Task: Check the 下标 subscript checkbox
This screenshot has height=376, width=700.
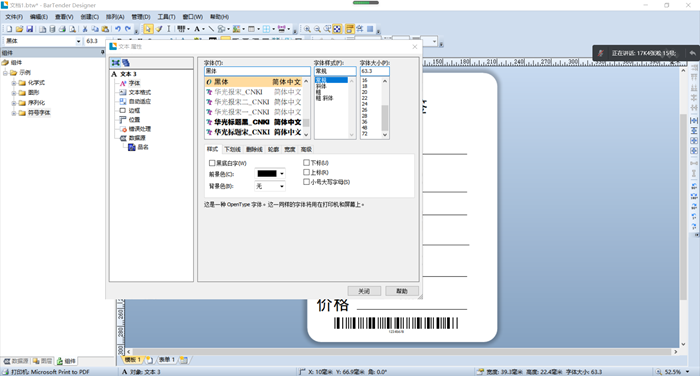Action: 306,163
